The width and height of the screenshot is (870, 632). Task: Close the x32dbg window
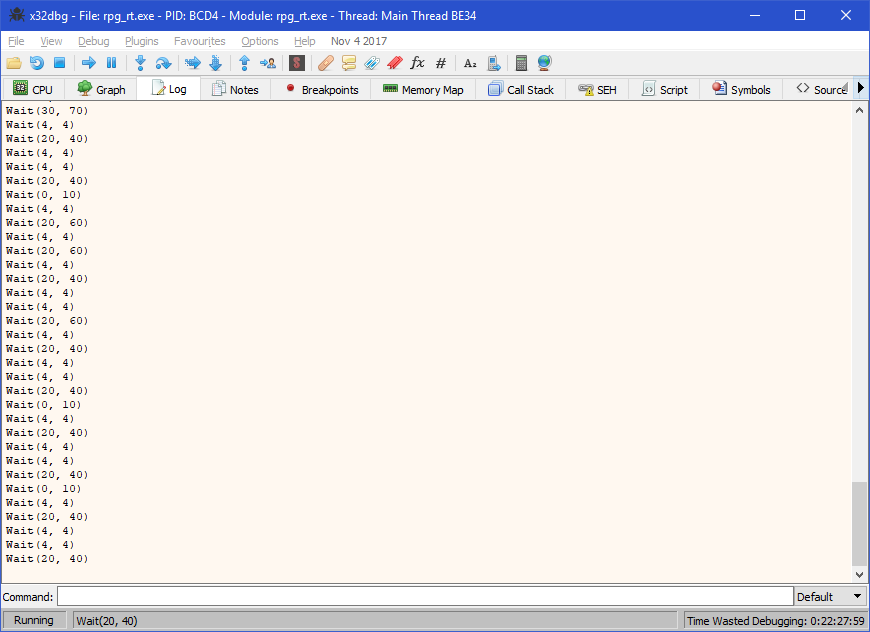pyautogui.click(x=846, y=16)
